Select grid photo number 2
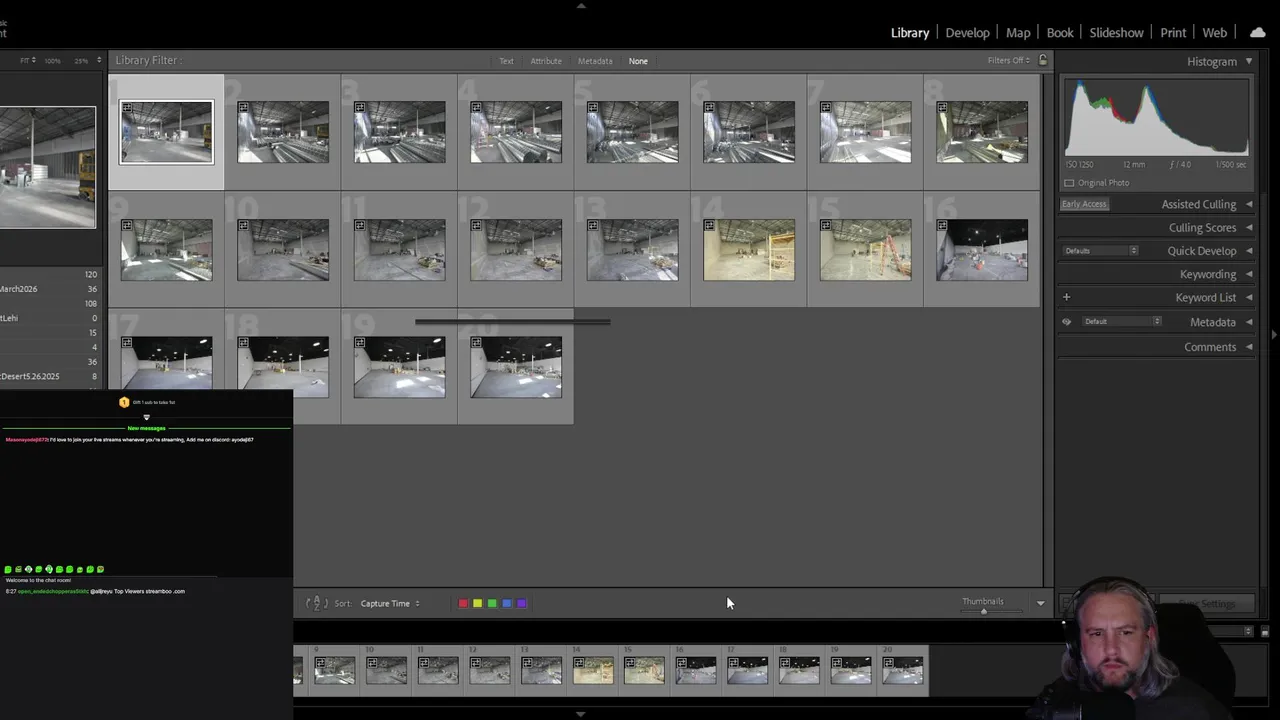Viewport: 1280px width, 720px height. click(283, 132)
